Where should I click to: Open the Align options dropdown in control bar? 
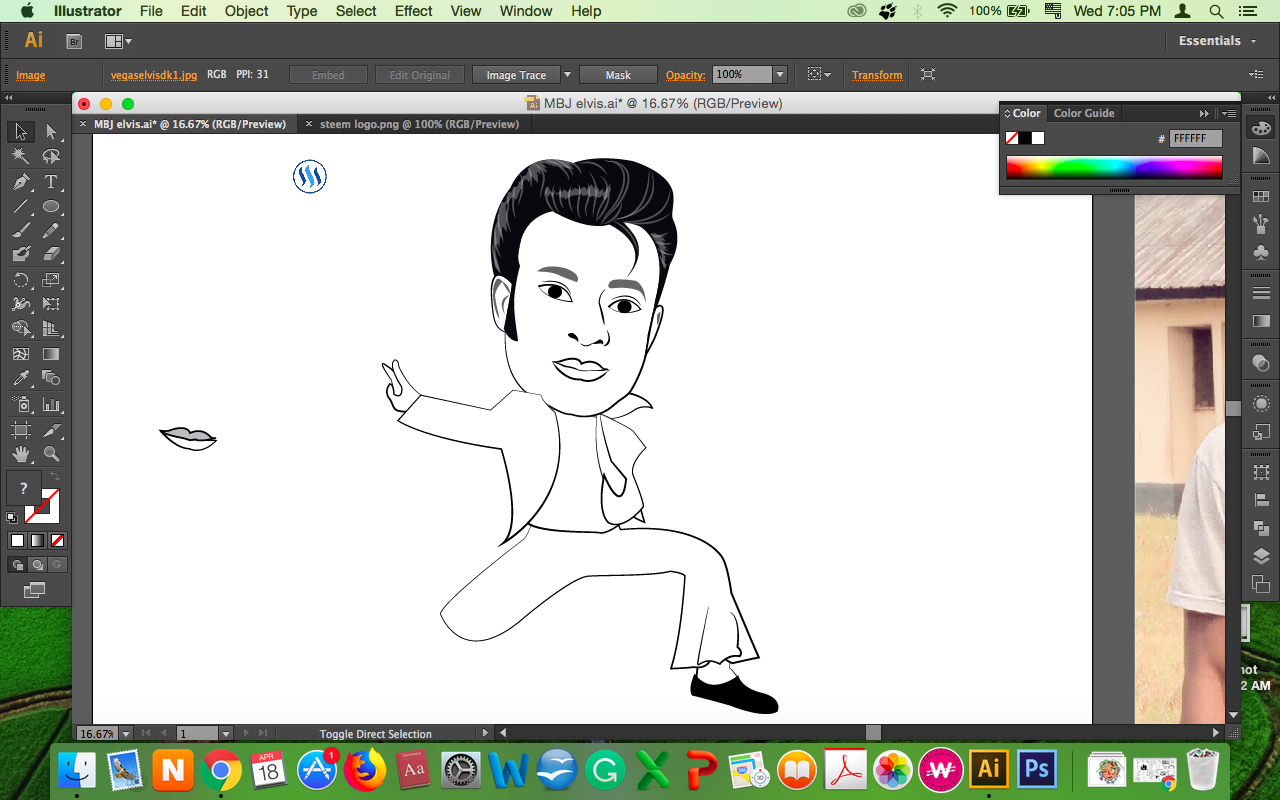(819, 75)
